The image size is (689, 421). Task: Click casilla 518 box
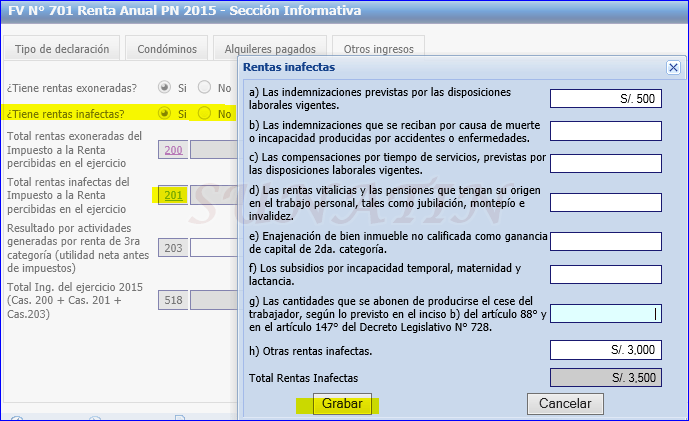[x=173, y=300]
